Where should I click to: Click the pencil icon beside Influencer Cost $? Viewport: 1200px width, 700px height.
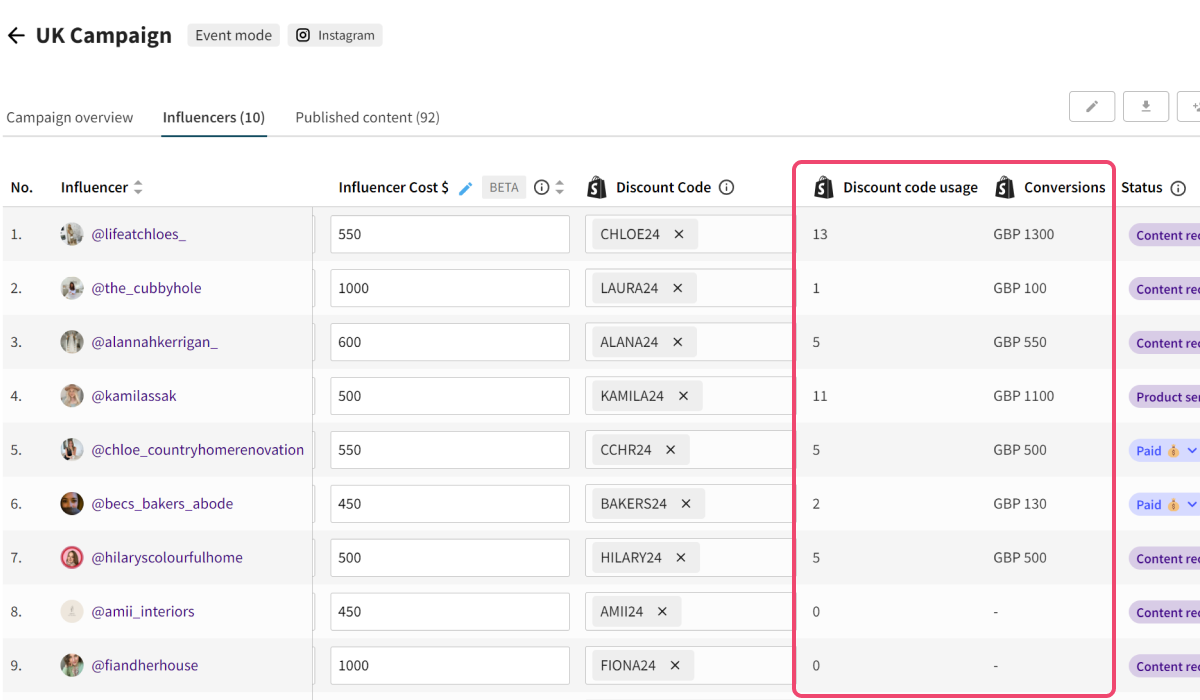pos(465,187)
